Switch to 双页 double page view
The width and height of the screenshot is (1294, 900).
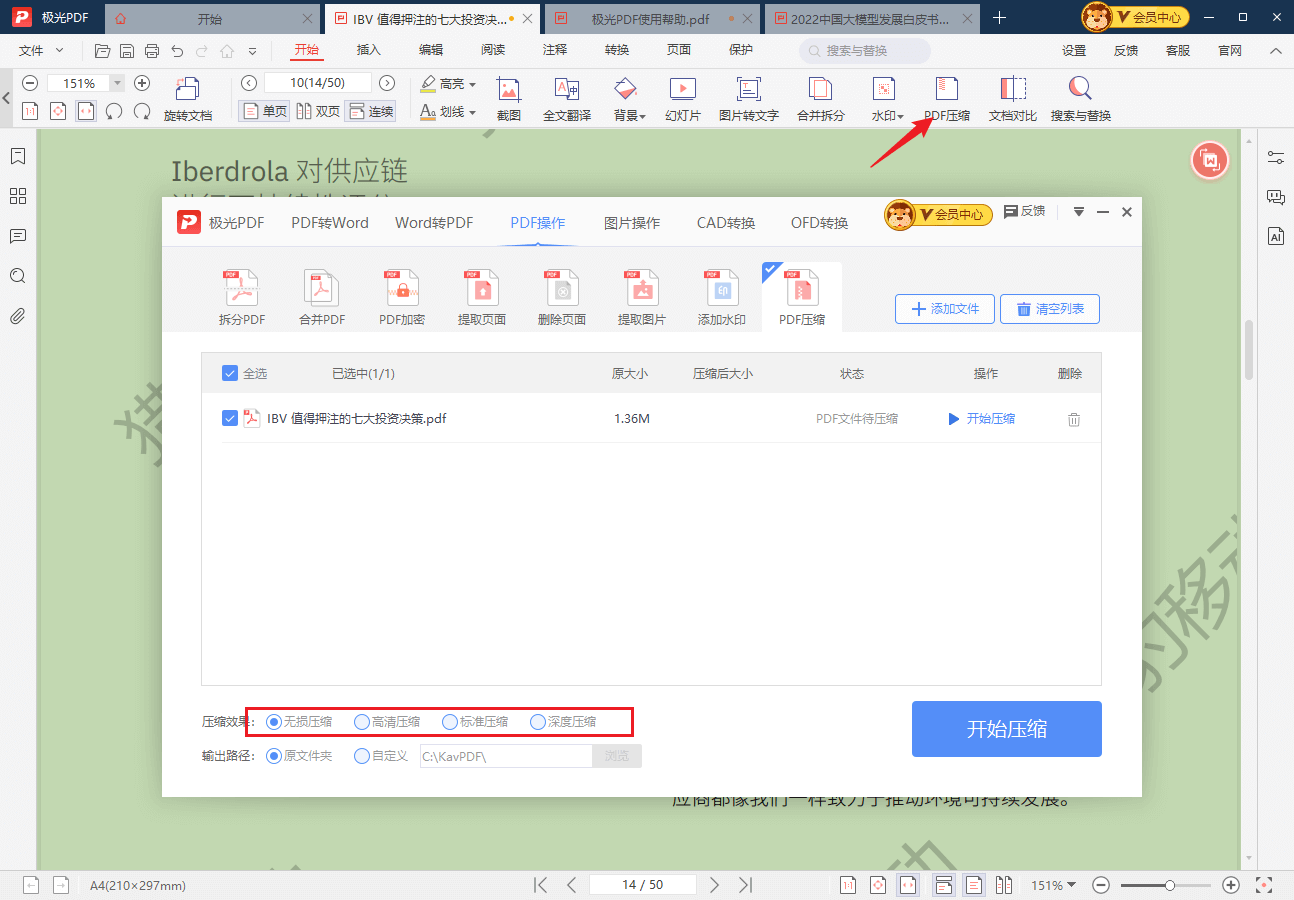click(x=318, y=111)
